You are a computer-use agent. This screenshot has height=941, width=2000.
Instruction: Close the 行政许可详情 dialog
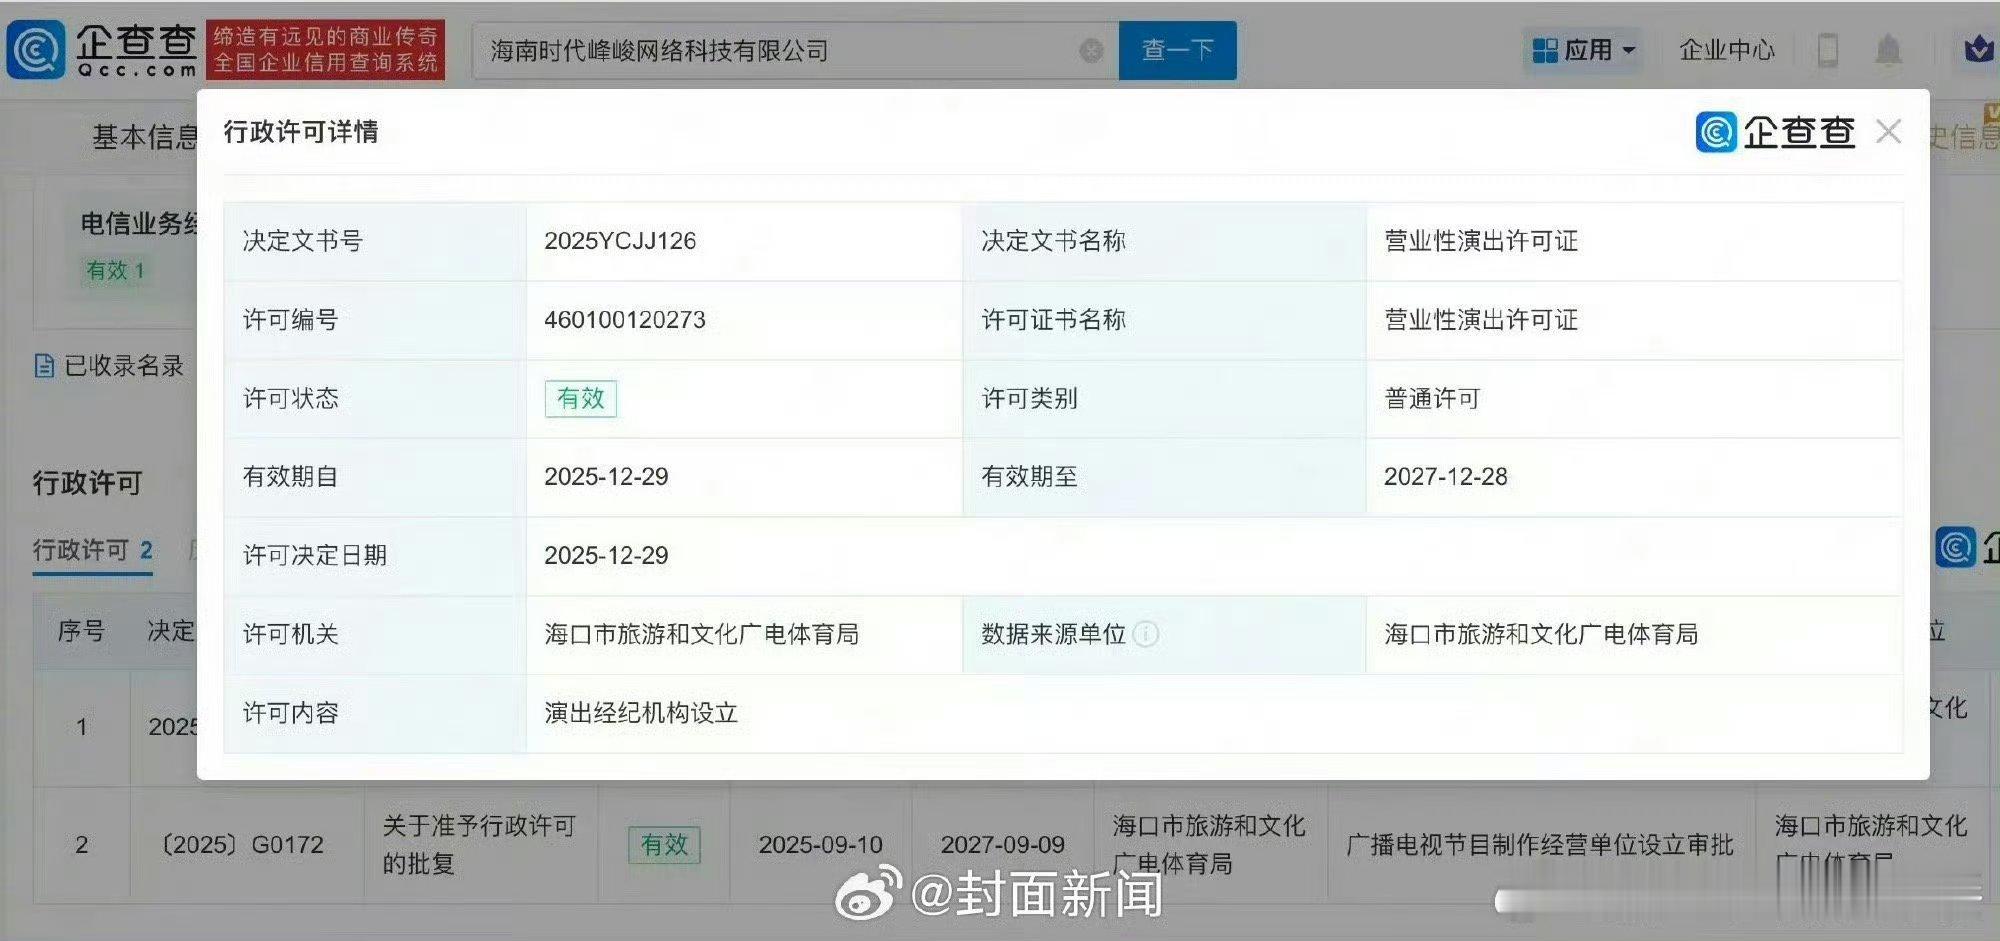[1888, 132]
